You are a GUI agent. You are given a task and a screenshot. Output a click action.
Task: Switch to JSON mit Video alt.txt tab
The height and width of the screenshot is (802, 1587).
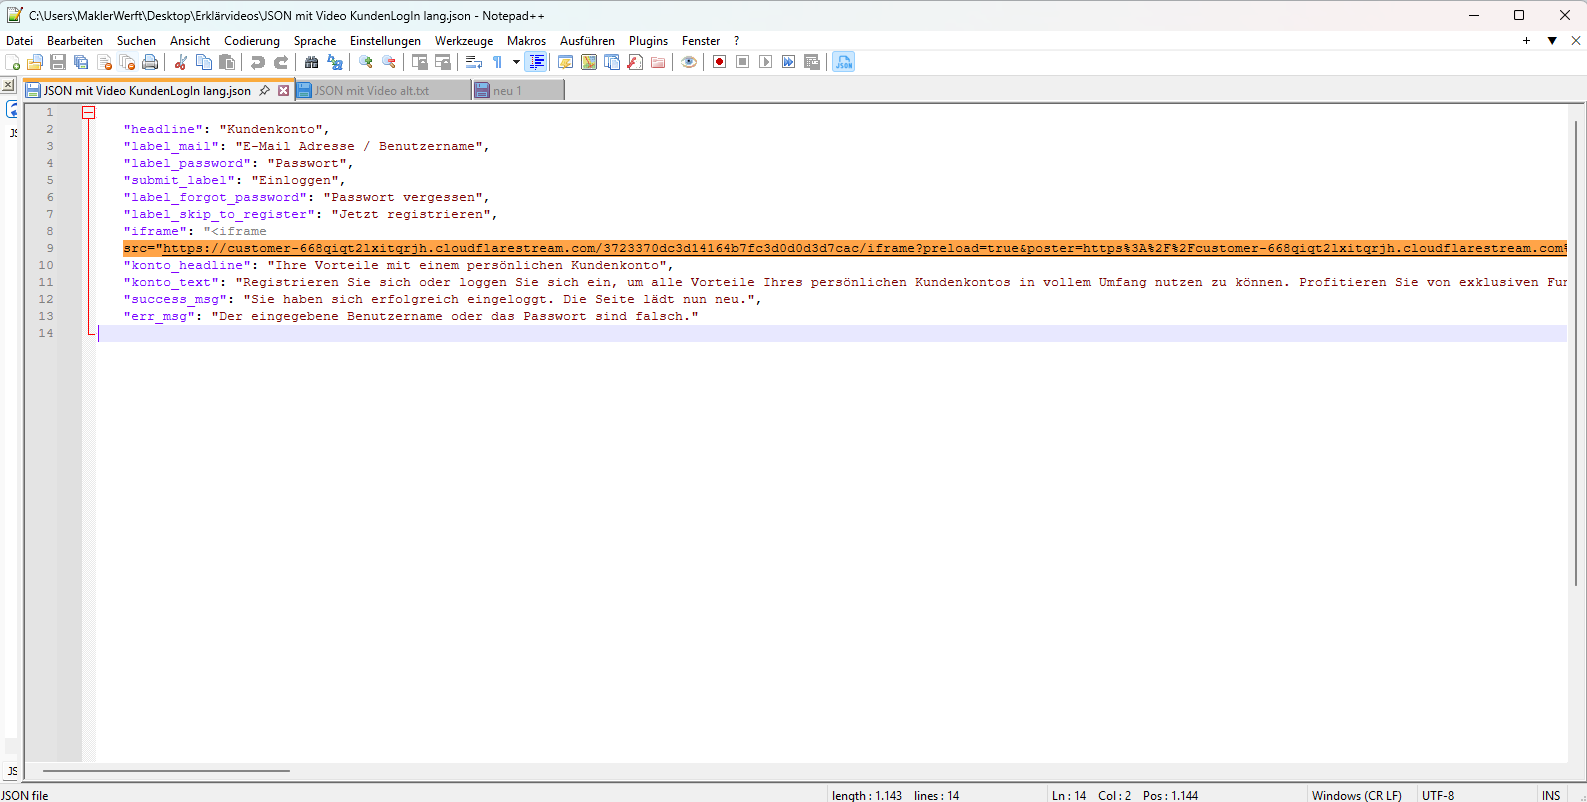[x=383, y=90]
